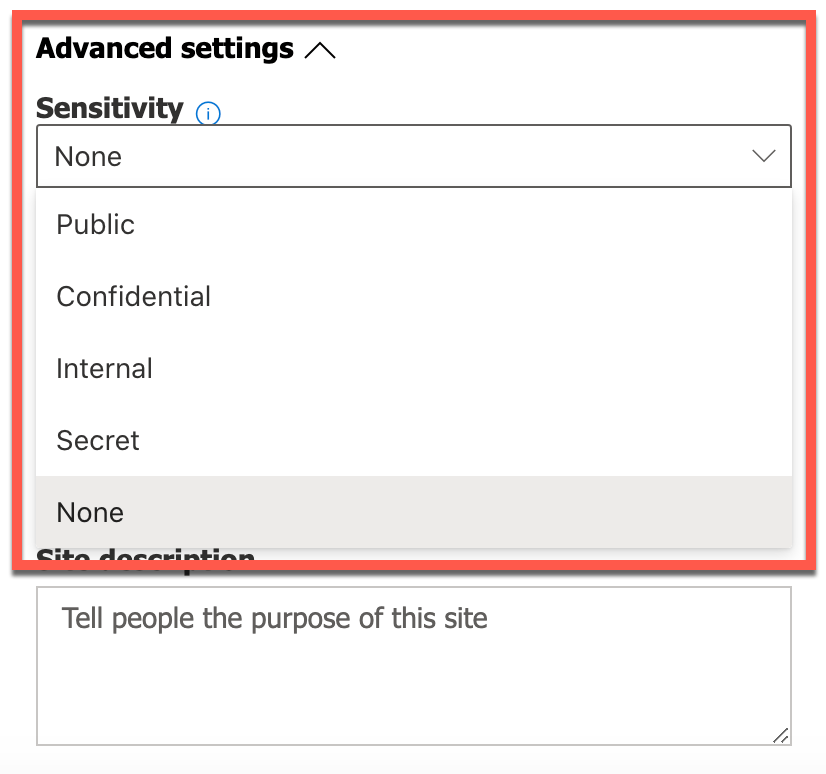Image resolution: width=826 pixels, height=774 pixels.
Task: Click the Advanced settings heading text
Action: click(162, 48)
